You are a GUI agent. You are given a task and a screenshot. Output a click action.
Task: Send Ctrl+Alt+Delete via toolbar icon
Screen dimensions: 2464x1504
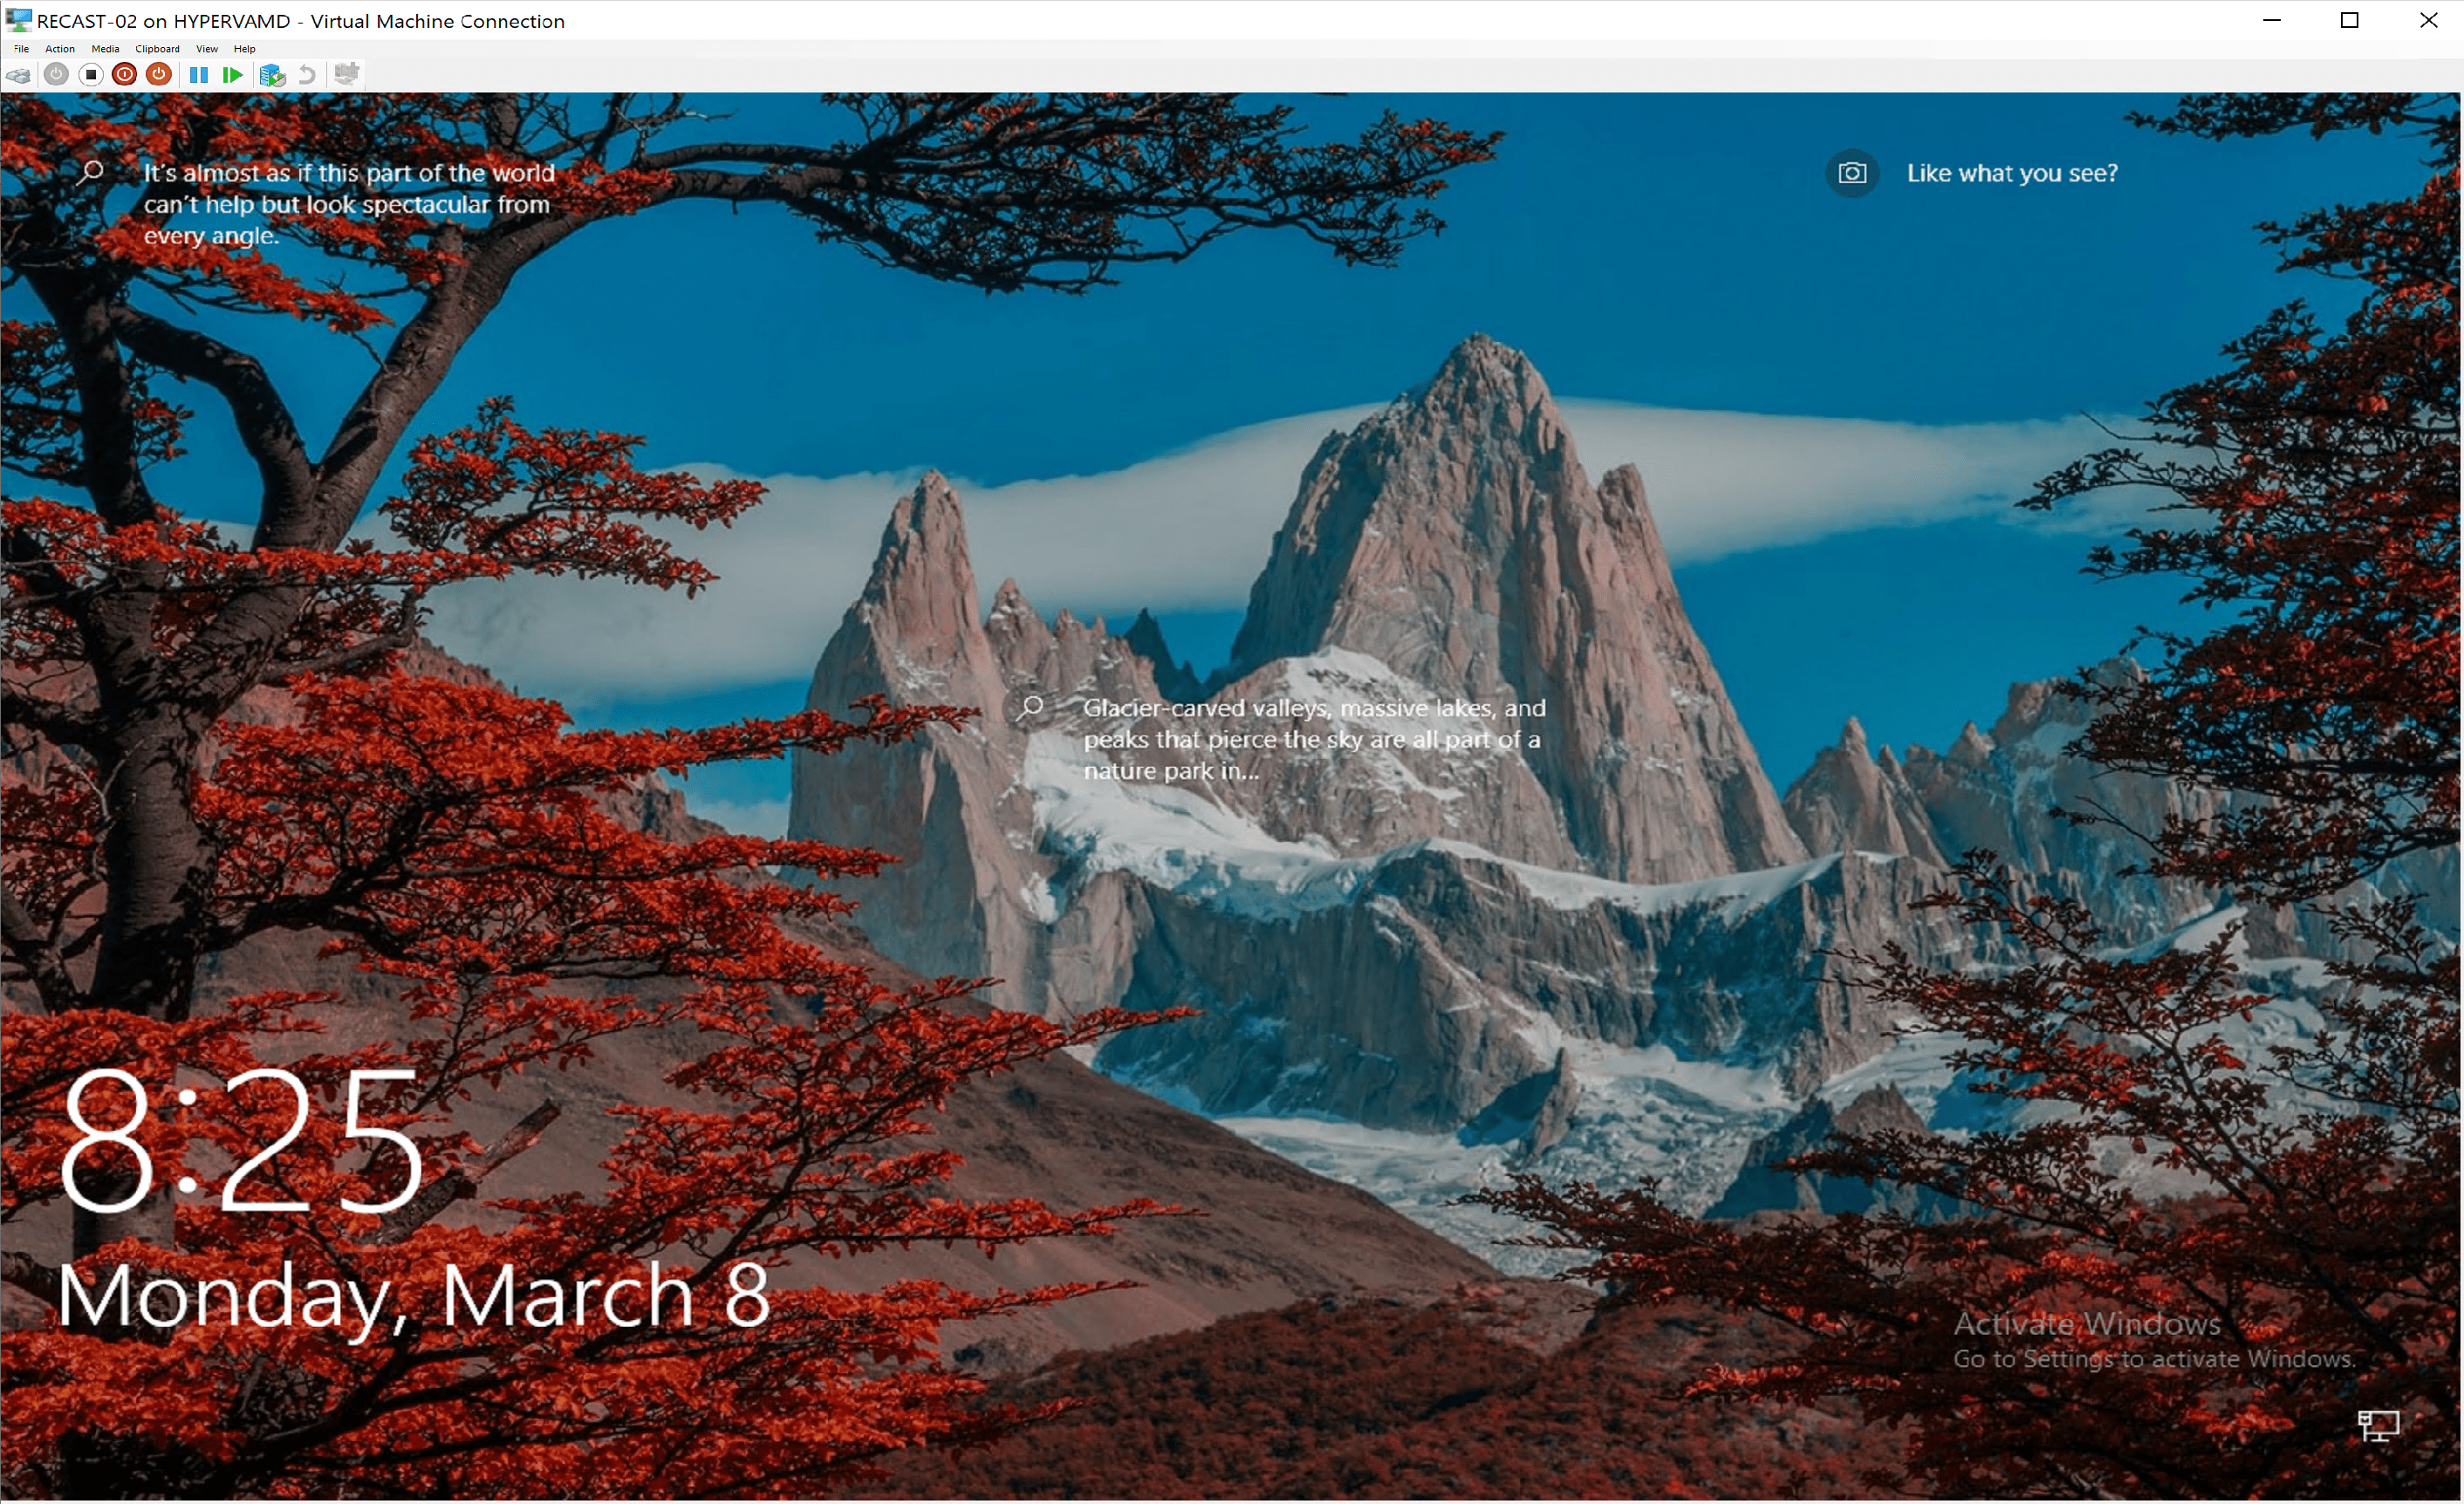point(18,75)
